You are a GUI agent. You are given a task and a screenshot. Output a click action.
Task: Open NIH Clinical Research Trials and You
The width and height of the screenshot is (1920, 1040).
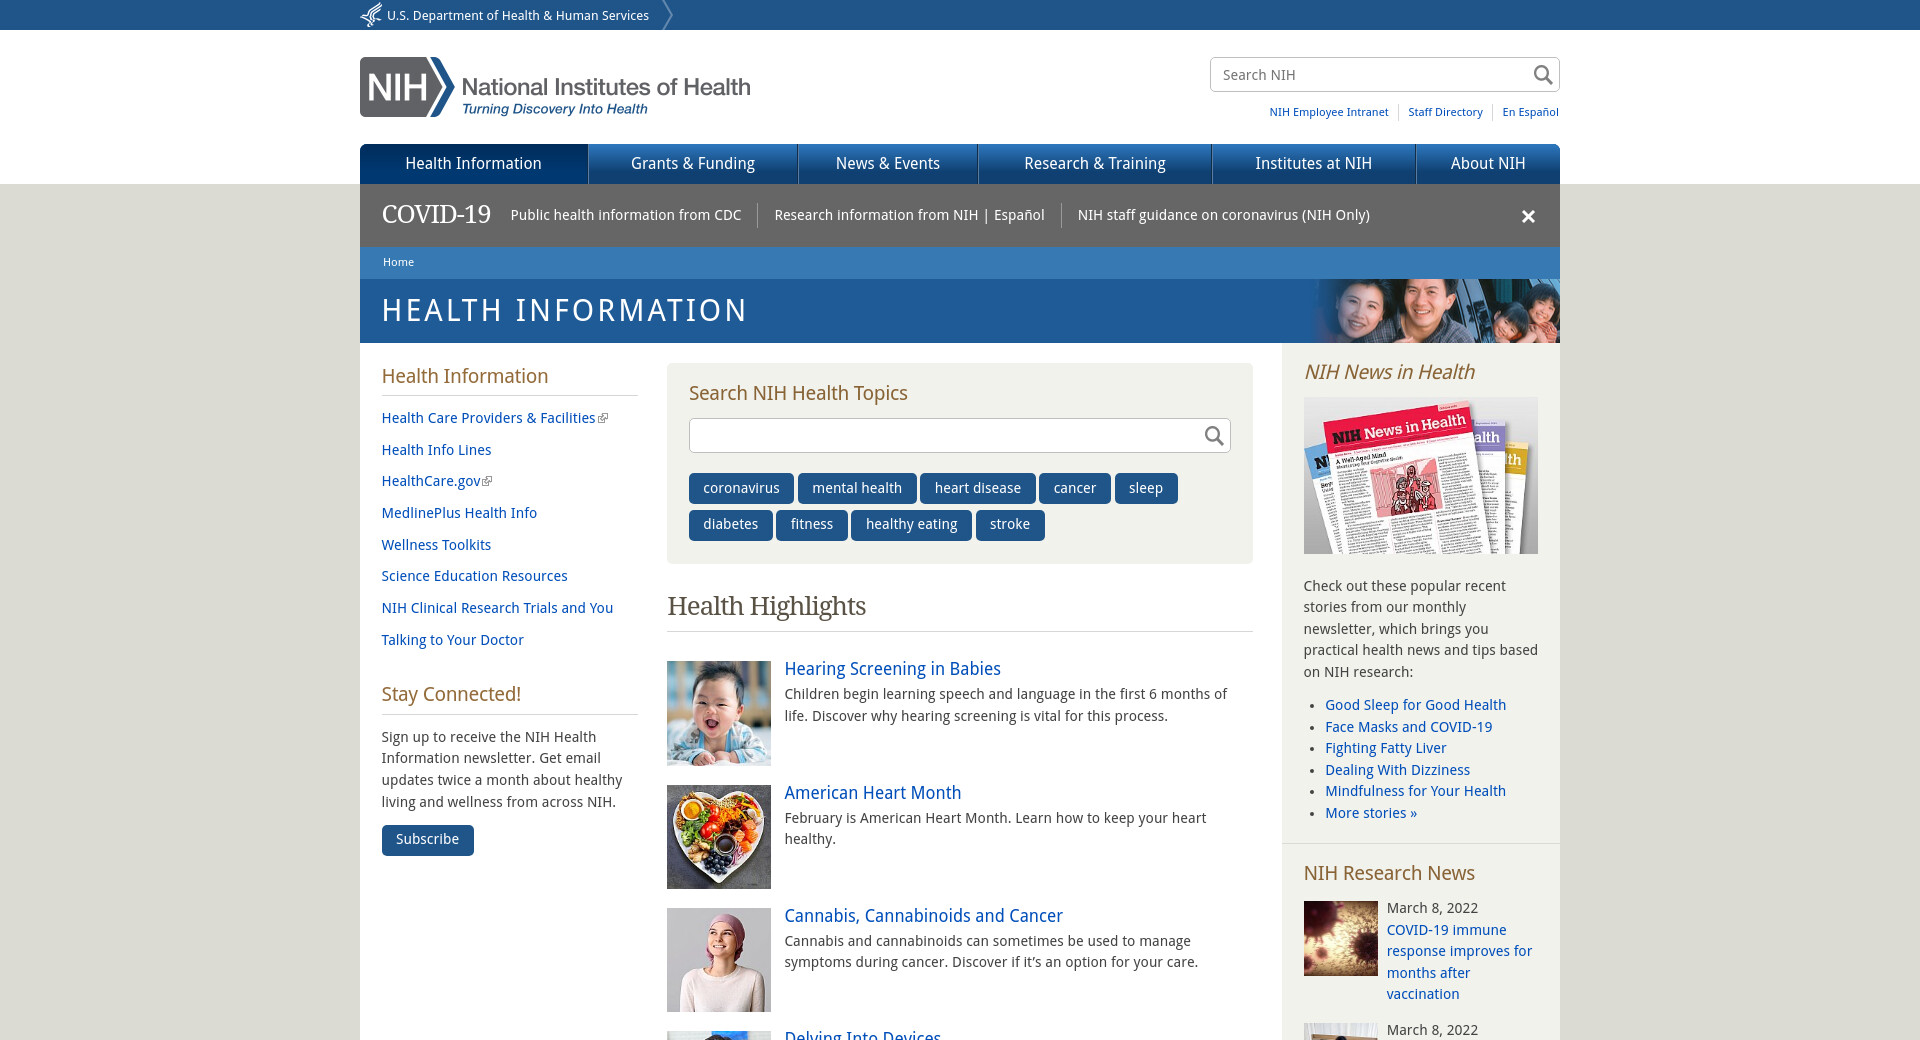tap(497, 608)
